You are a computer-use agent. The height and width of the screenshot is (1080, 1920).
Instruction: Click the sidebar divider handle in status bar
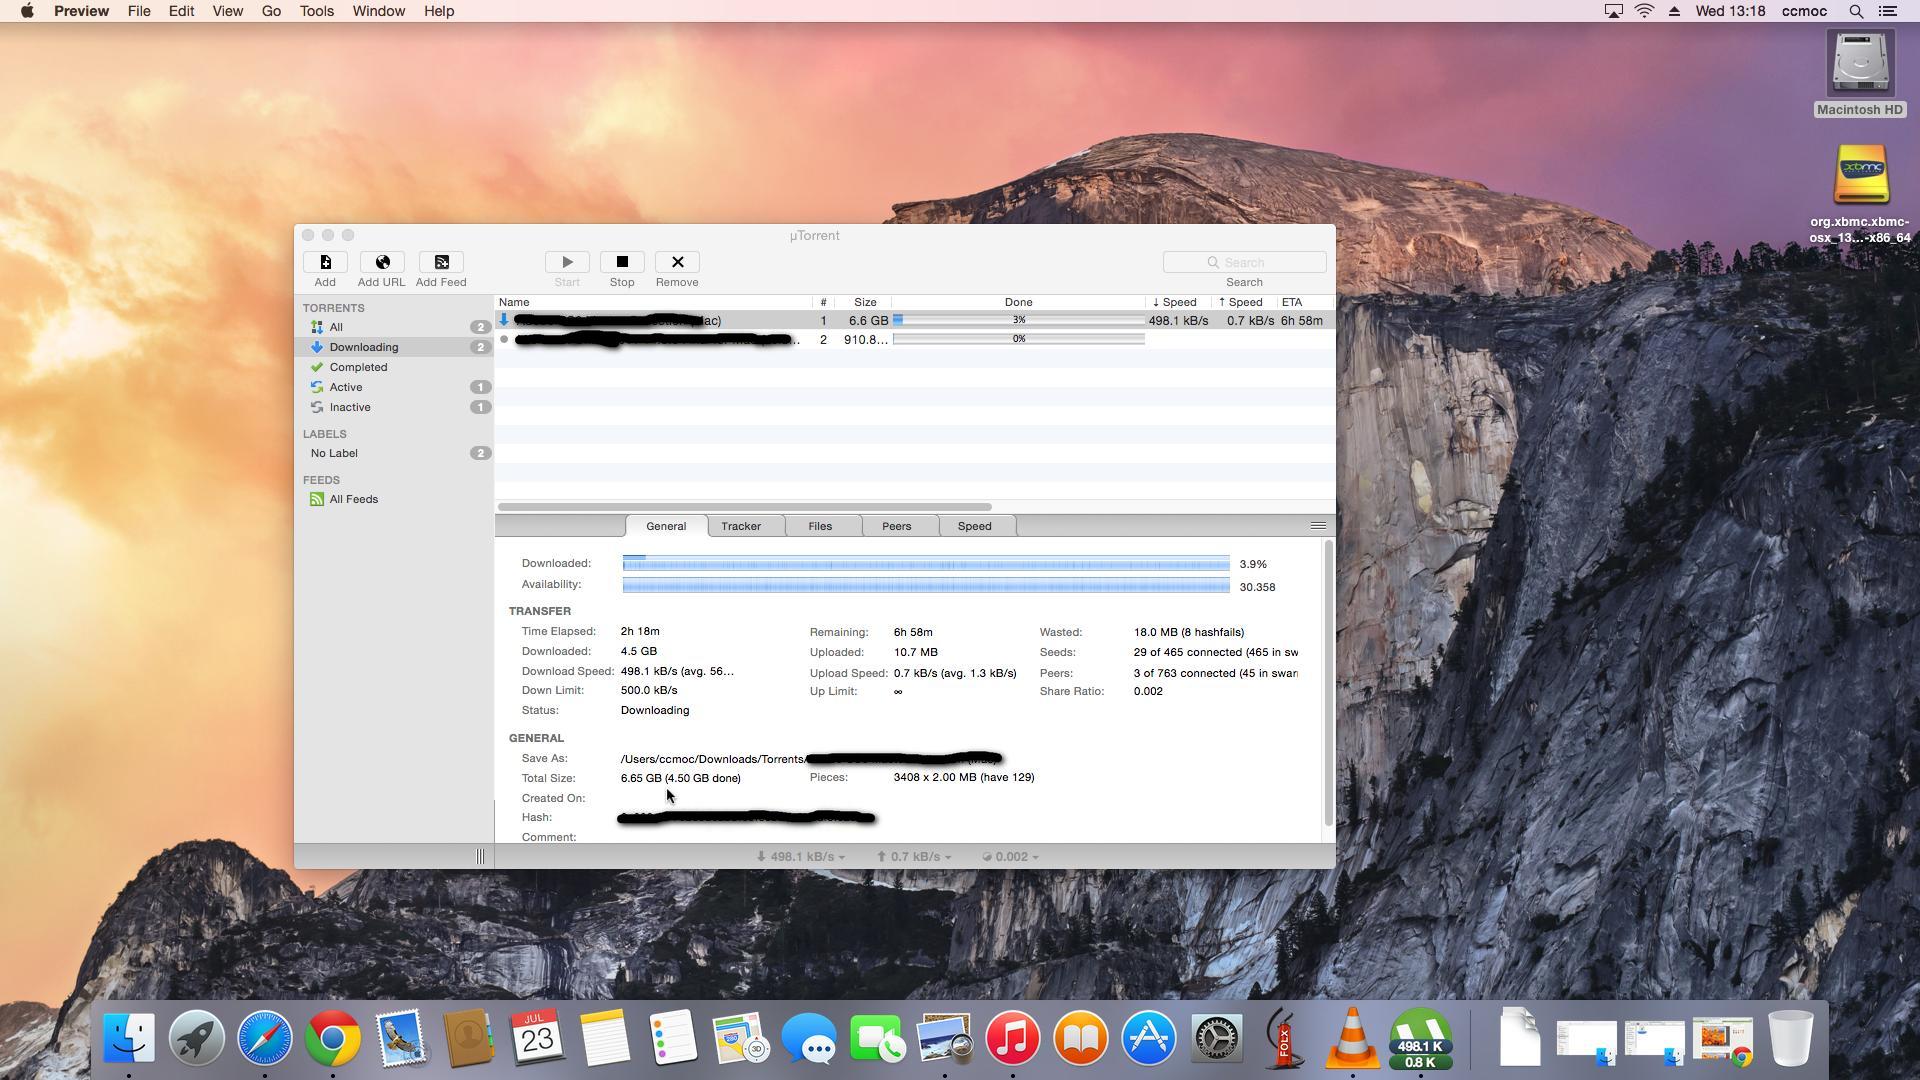pos(480,857)
